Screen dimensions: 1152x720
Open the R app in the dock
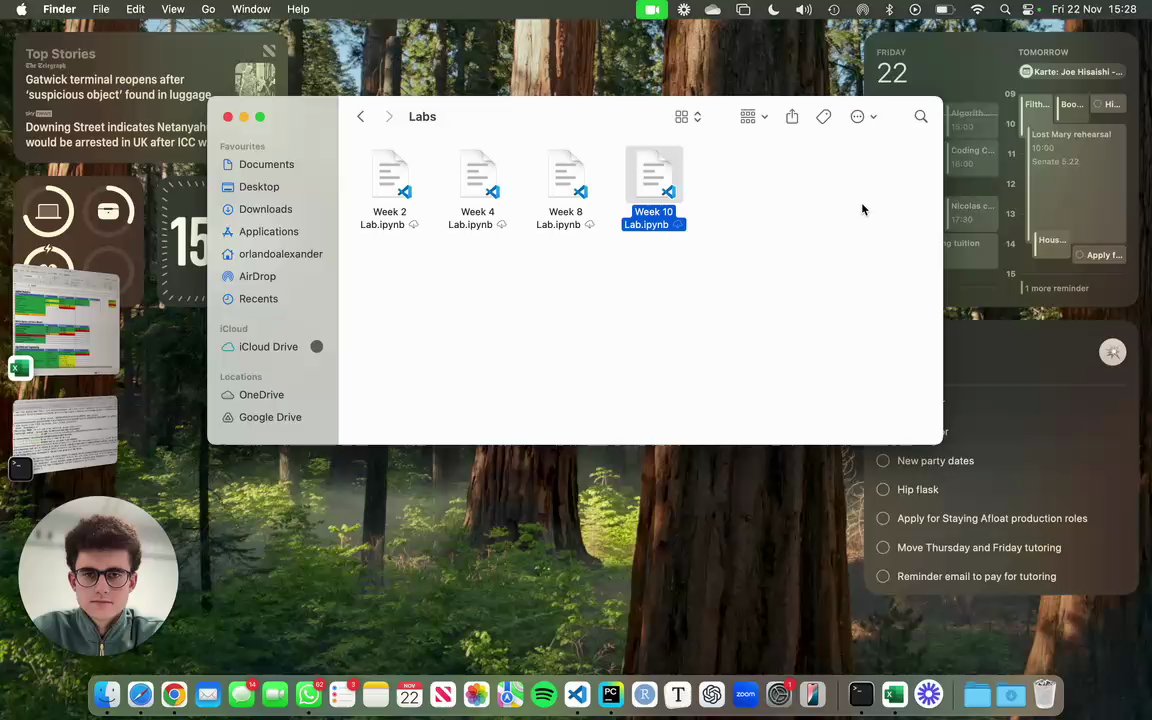[645, 694]
